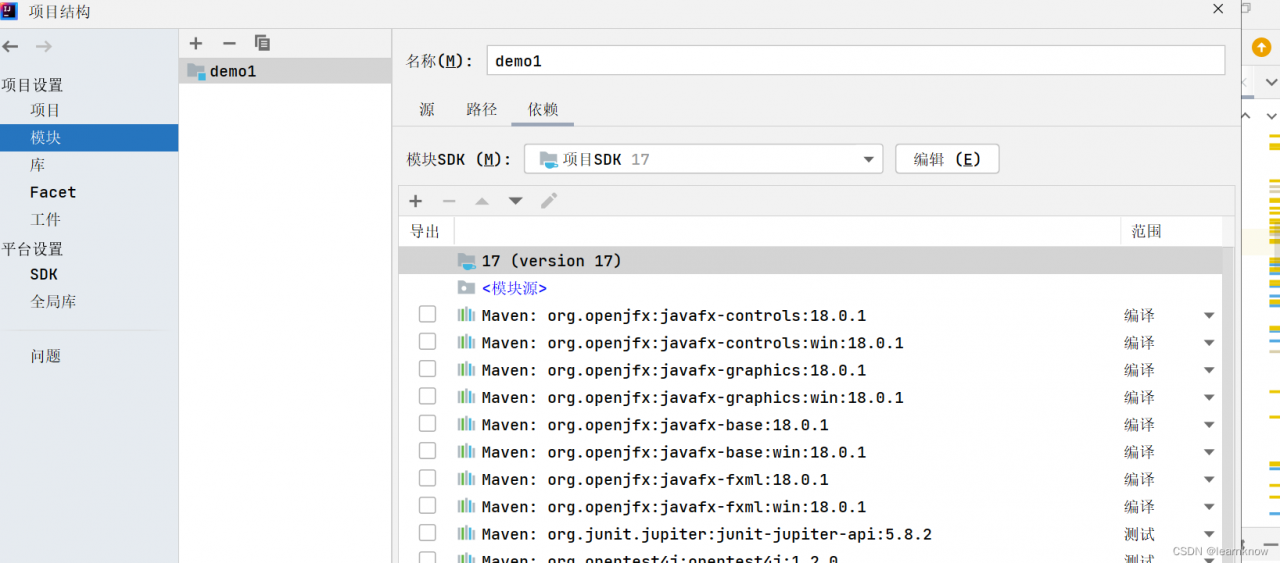1280x563 pixels.
Task: Open scope dropdown for javafx-controls:18.0.1
Action: pos(1209,316)
